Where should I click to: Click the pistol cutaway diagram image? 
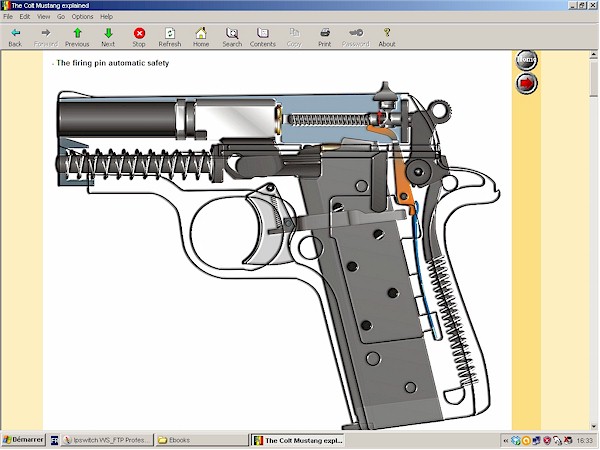click(x=278, y=256)
